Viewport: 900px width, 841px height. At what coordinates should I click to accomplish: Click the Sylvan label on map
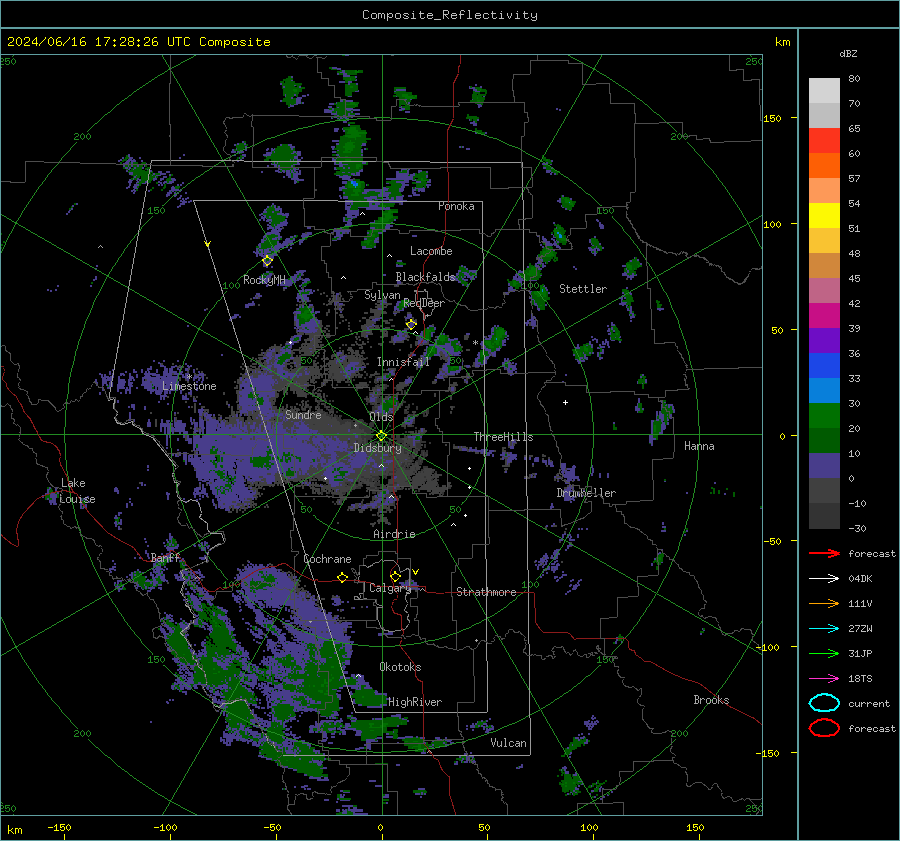pos(382,295)
